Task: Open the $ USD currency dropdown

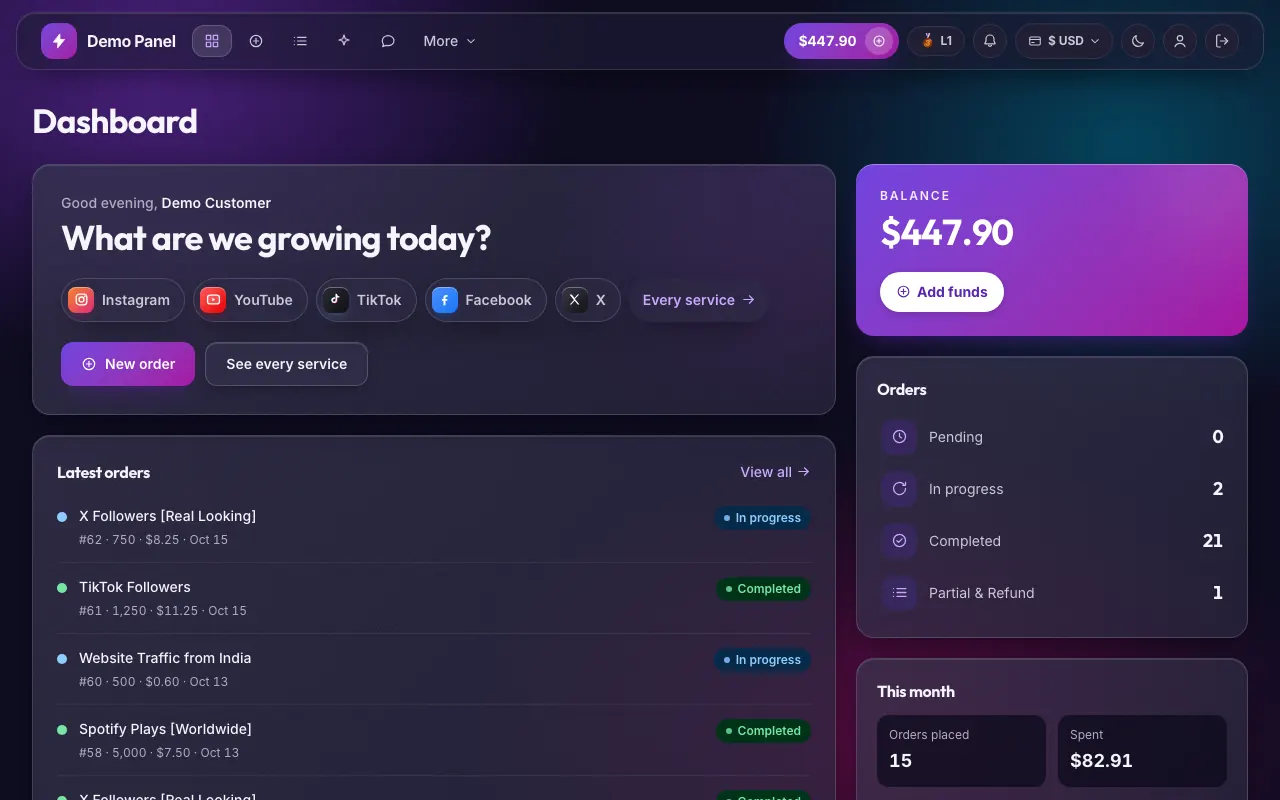Action: tap(1064, 41)
